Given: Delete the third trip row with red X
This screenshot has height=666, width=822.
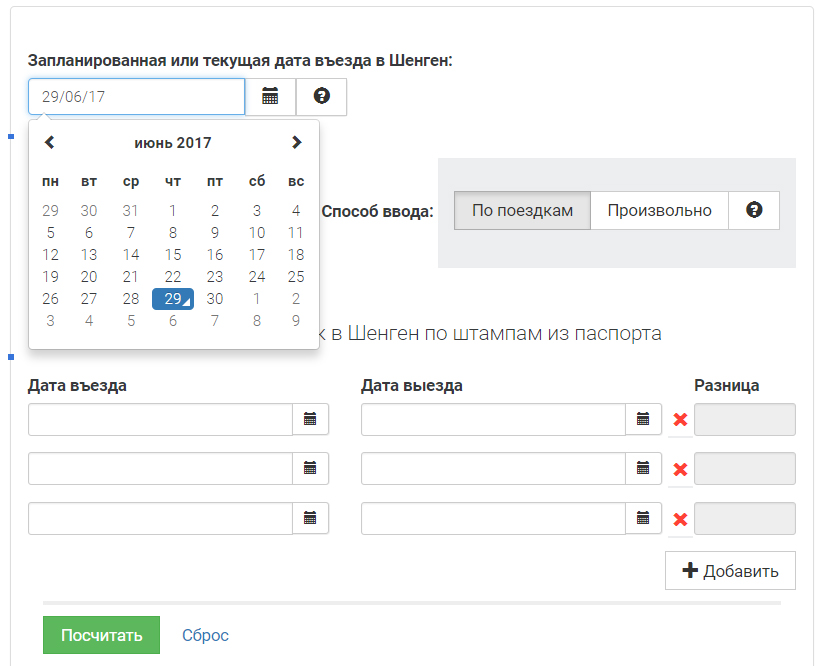Looking at the screenshot, I should click(x=680, y=519).
